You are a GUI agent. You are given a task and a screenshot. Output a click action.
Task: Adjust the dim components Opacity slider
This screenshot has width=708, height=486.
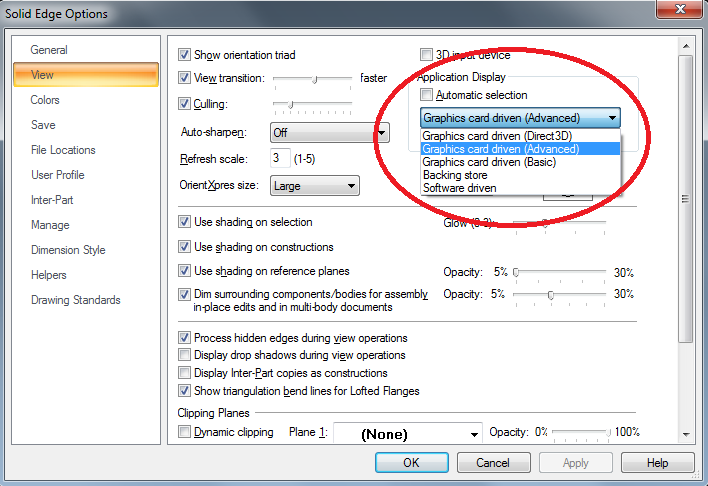551,295
